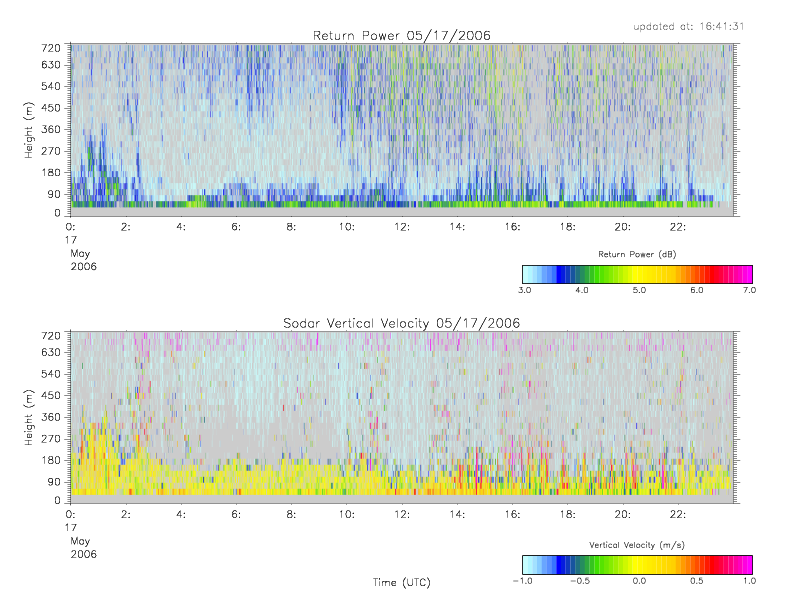Click height tick 0 on Vertical Velocity plot
791x611 pixels.
57,501
